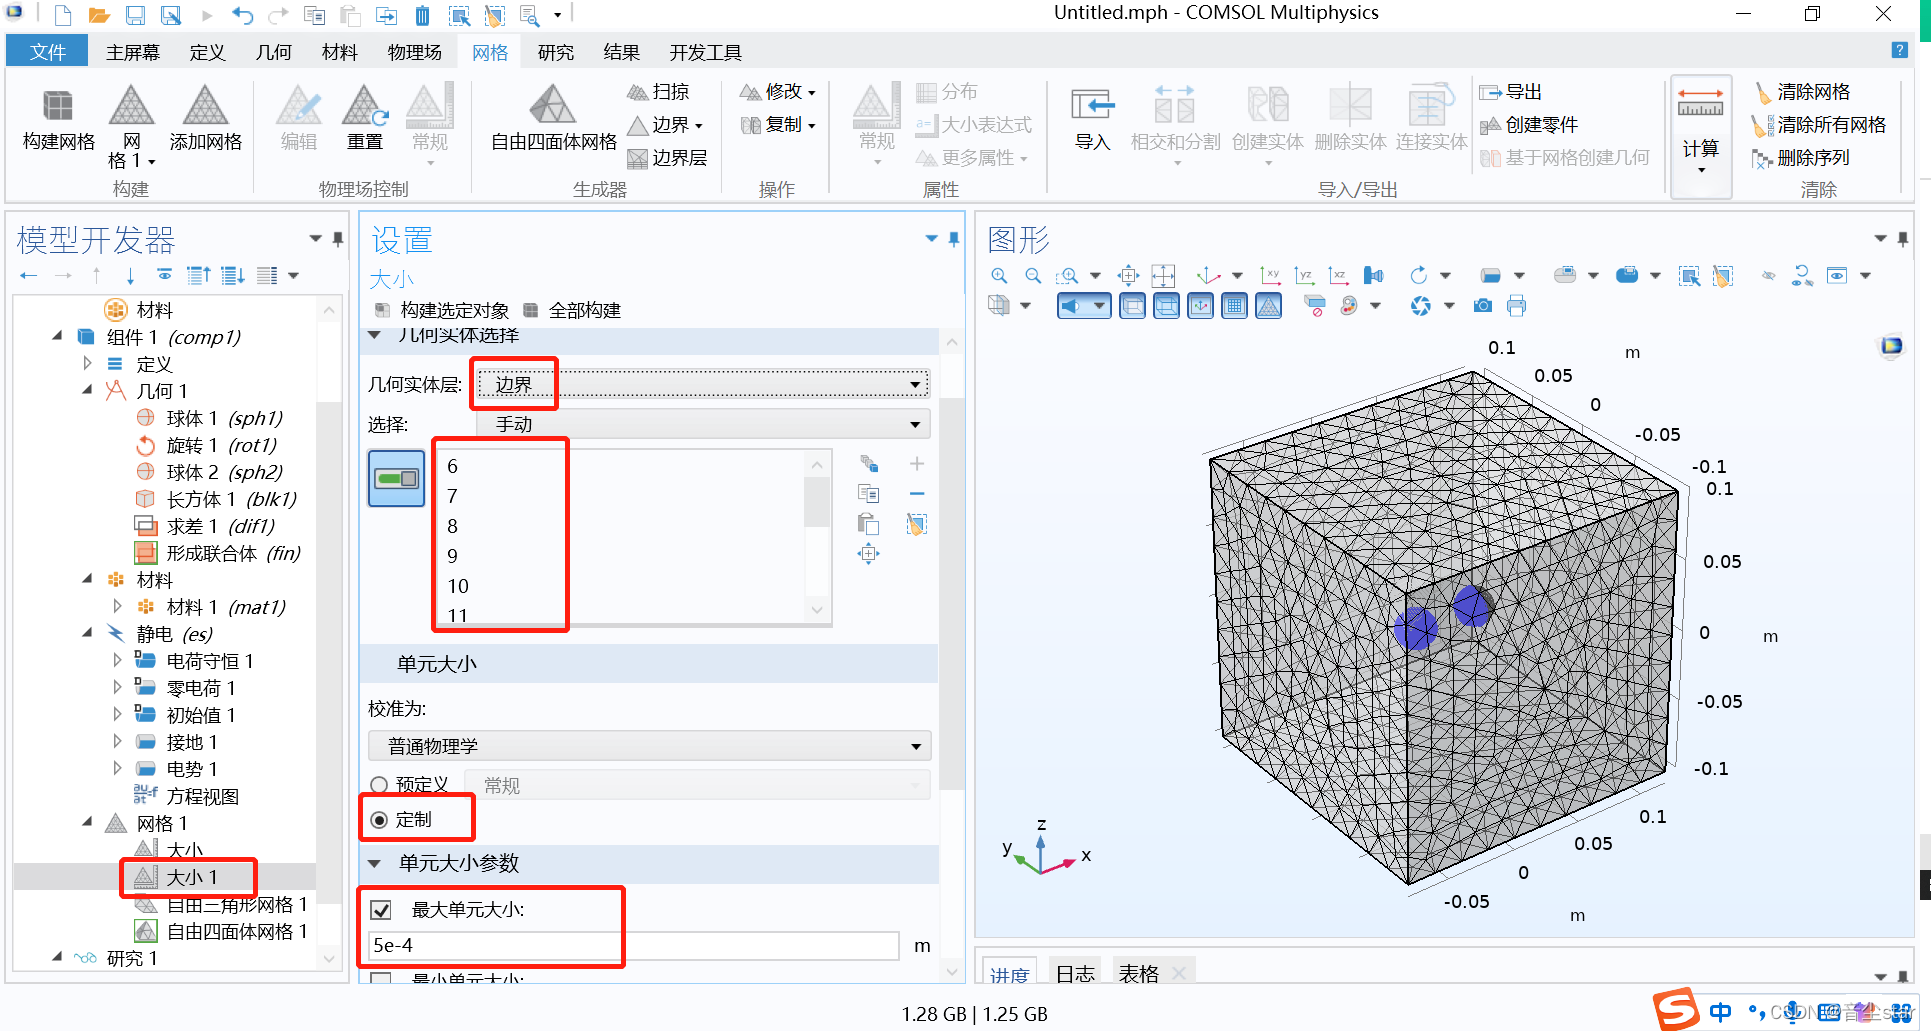Image resolution: width=1931 pixels, height=1031 pixels.
Task: Click the help question mark icon
Action: coord(1900,50)
